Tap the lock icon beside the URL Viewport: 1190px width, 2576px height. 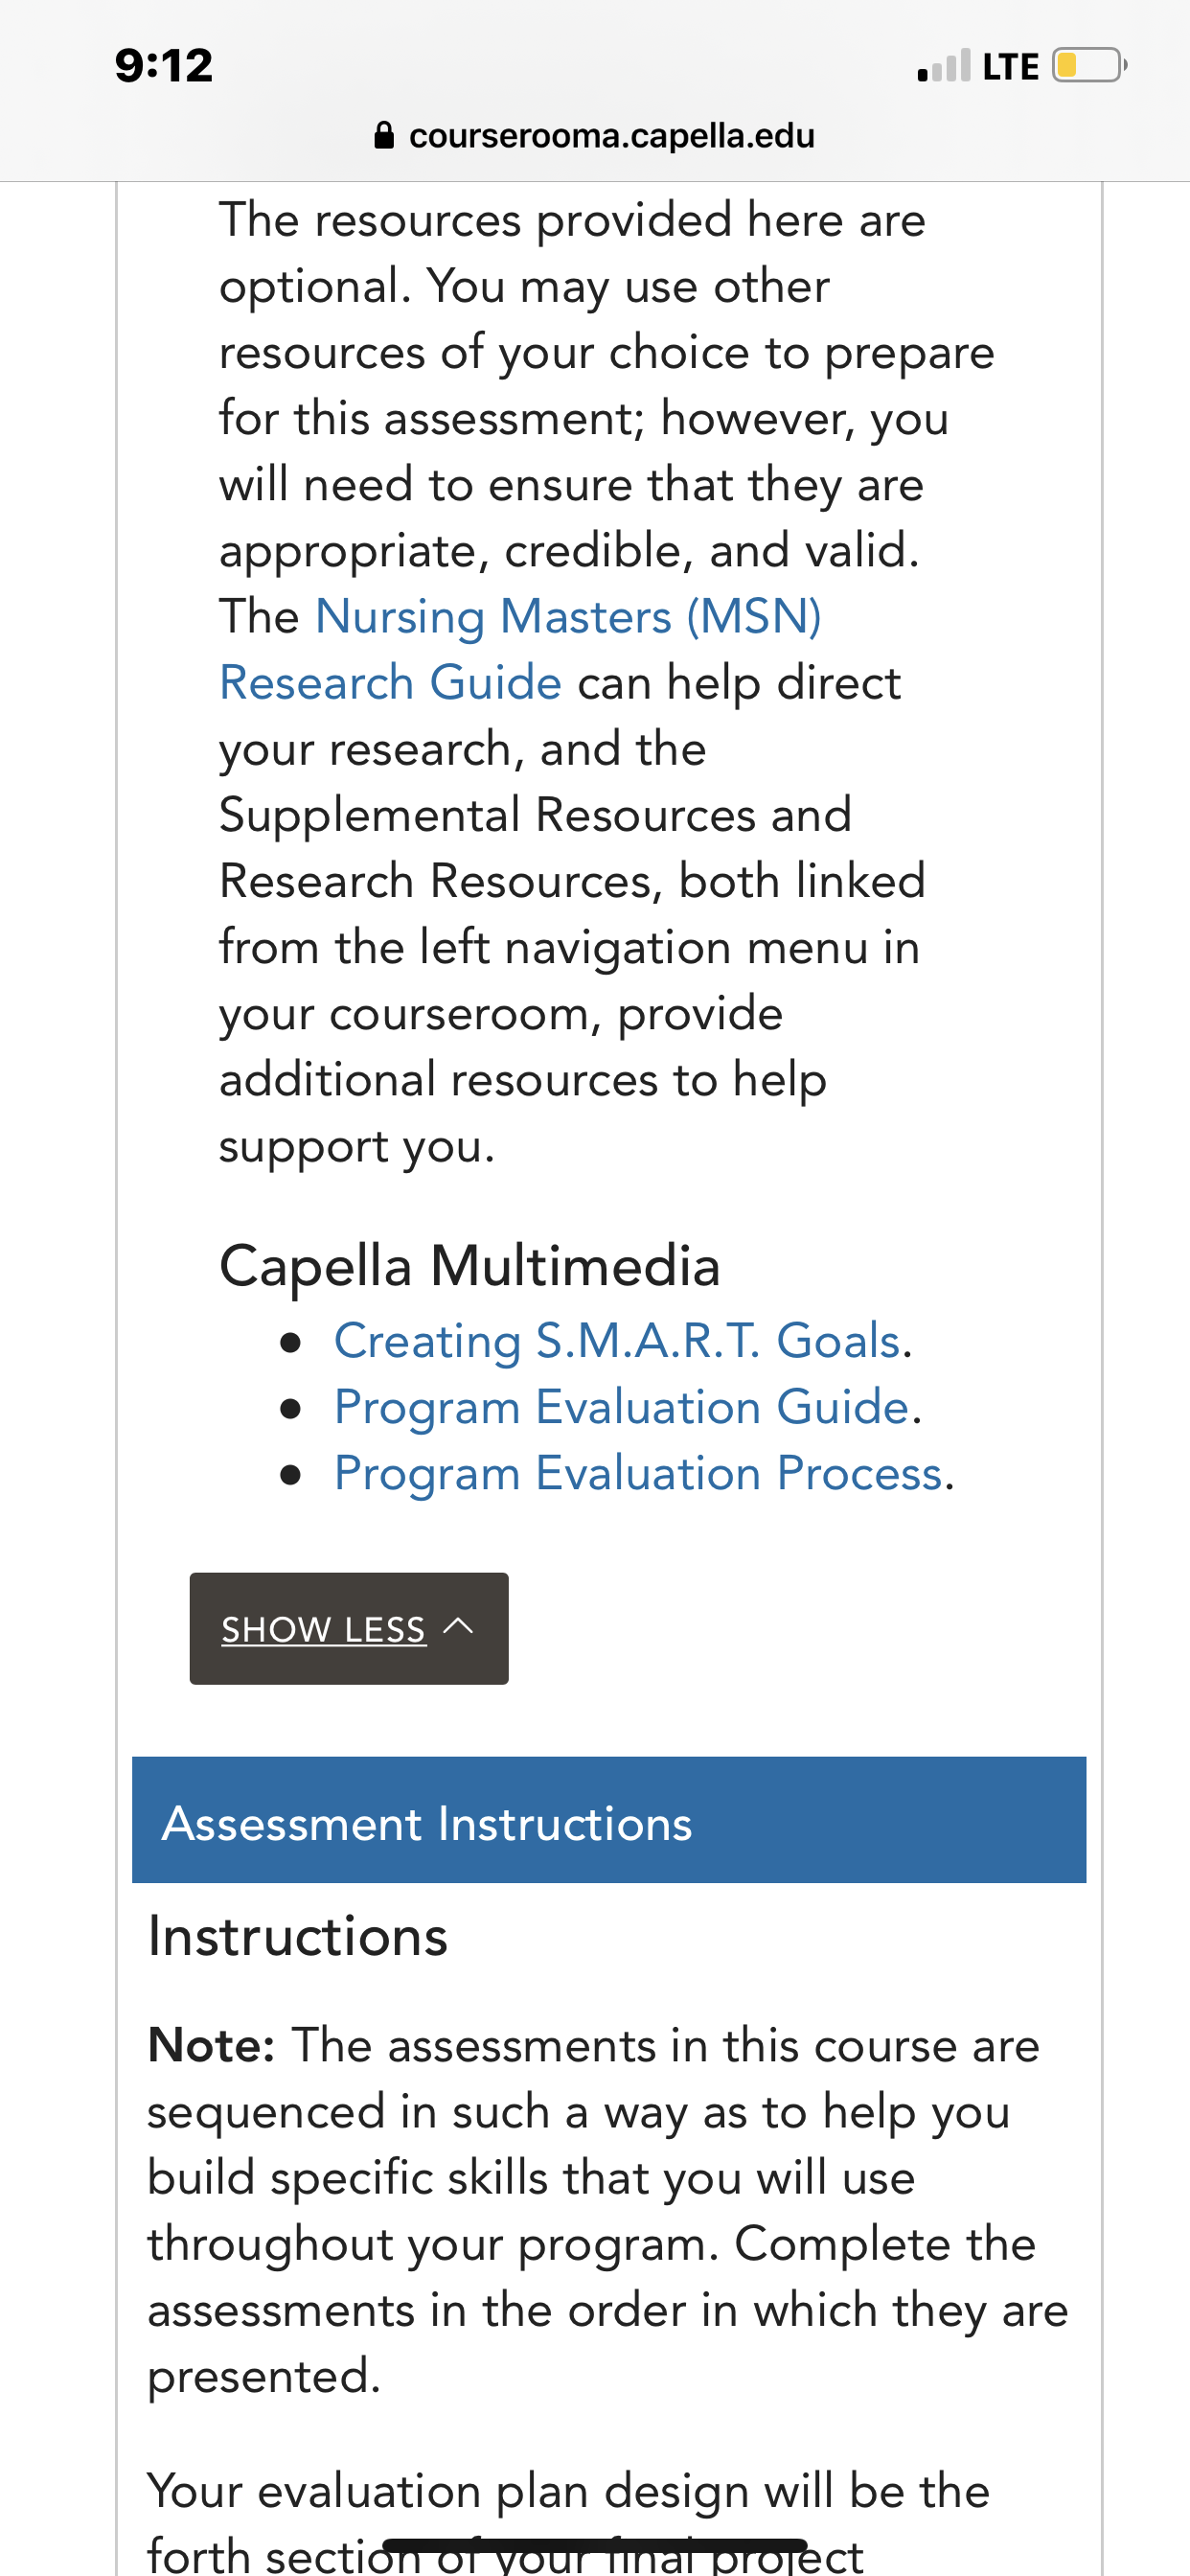(384, 135)
